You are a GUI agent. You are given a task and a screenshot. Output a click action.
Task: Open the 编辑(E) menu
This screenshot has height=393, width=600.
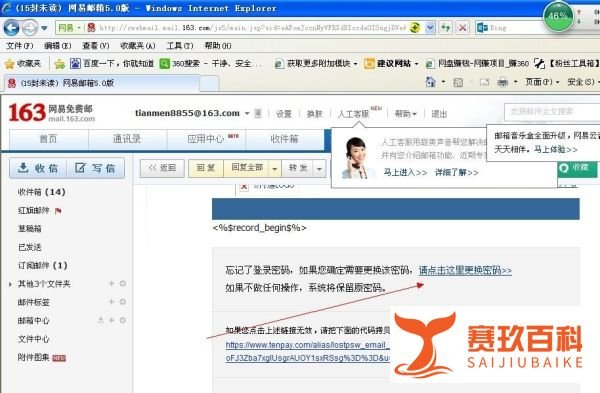pyautogui.click(x=57, y=46)
